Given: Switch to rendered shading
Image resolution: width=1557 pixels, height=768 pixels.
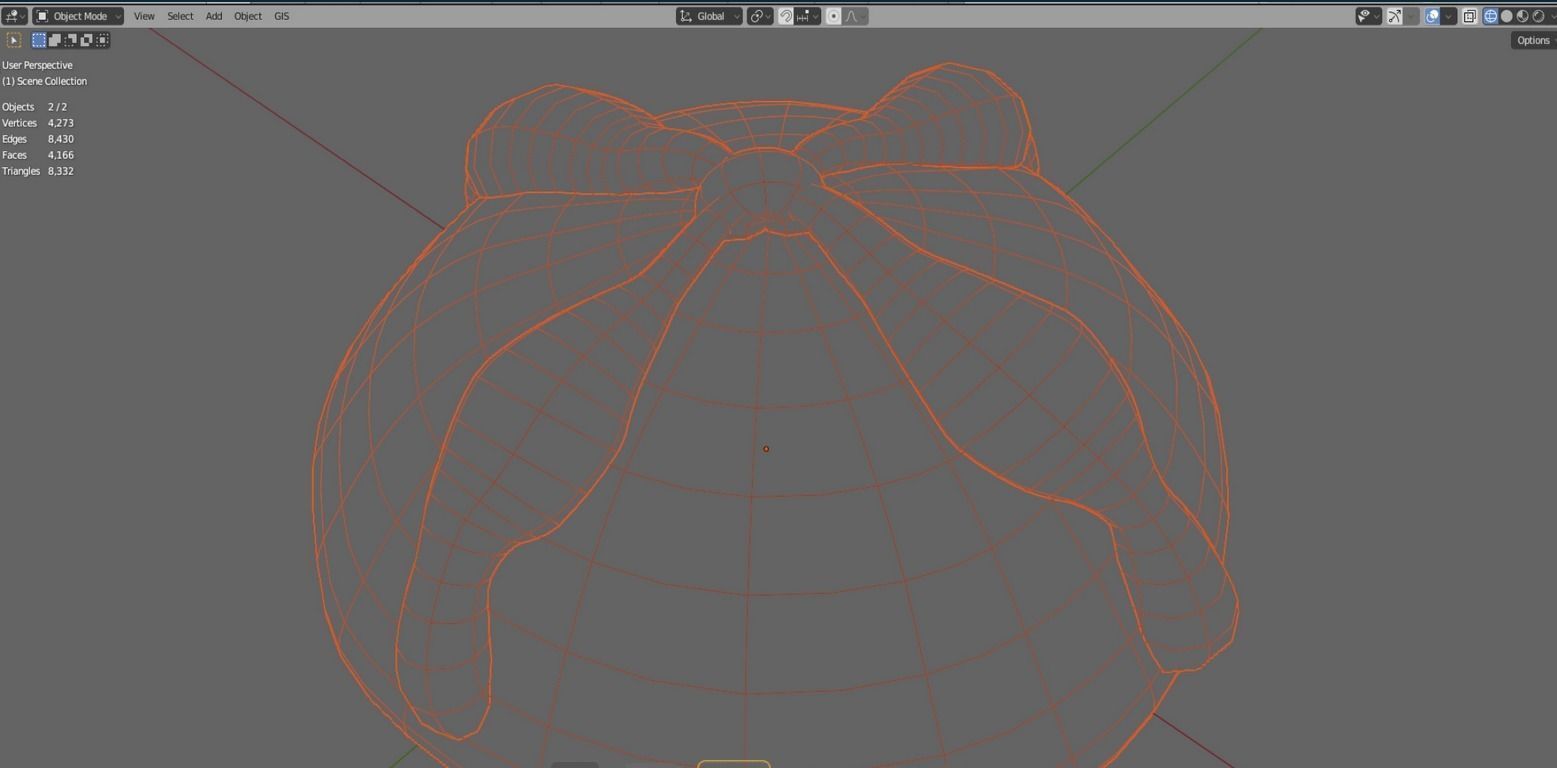Looking at the screenshot, I should tap(1539, 16).
